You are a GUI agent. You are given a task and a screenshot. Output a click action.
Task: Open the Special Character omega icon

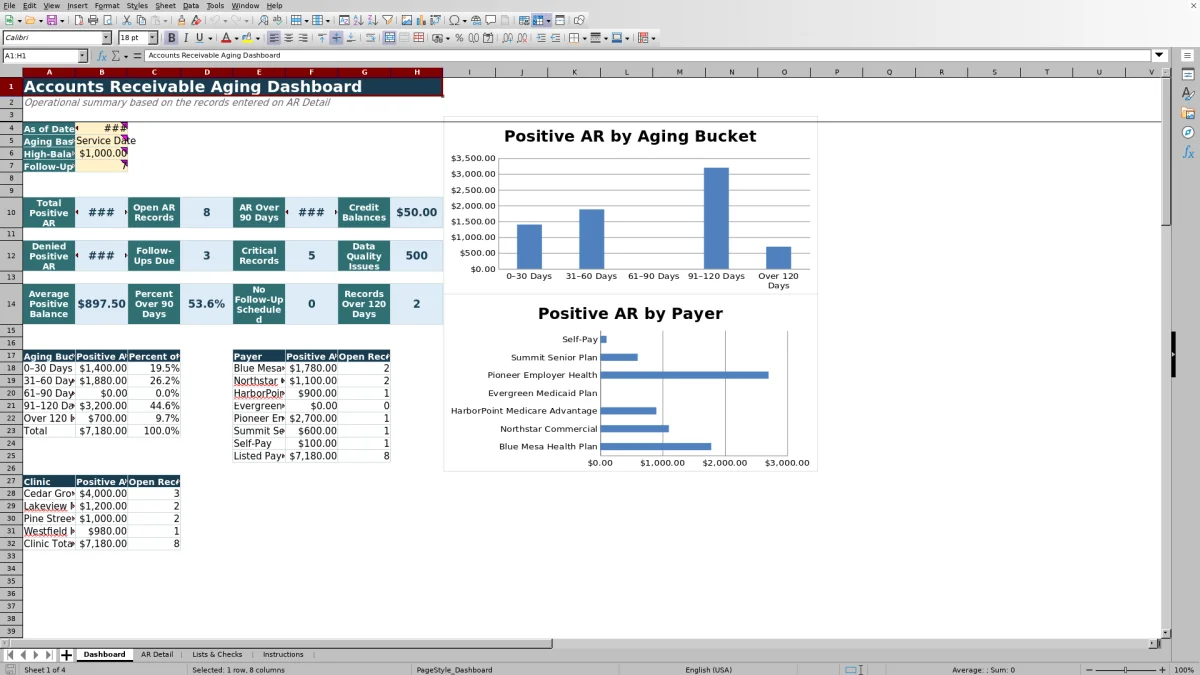click(455, 20)
